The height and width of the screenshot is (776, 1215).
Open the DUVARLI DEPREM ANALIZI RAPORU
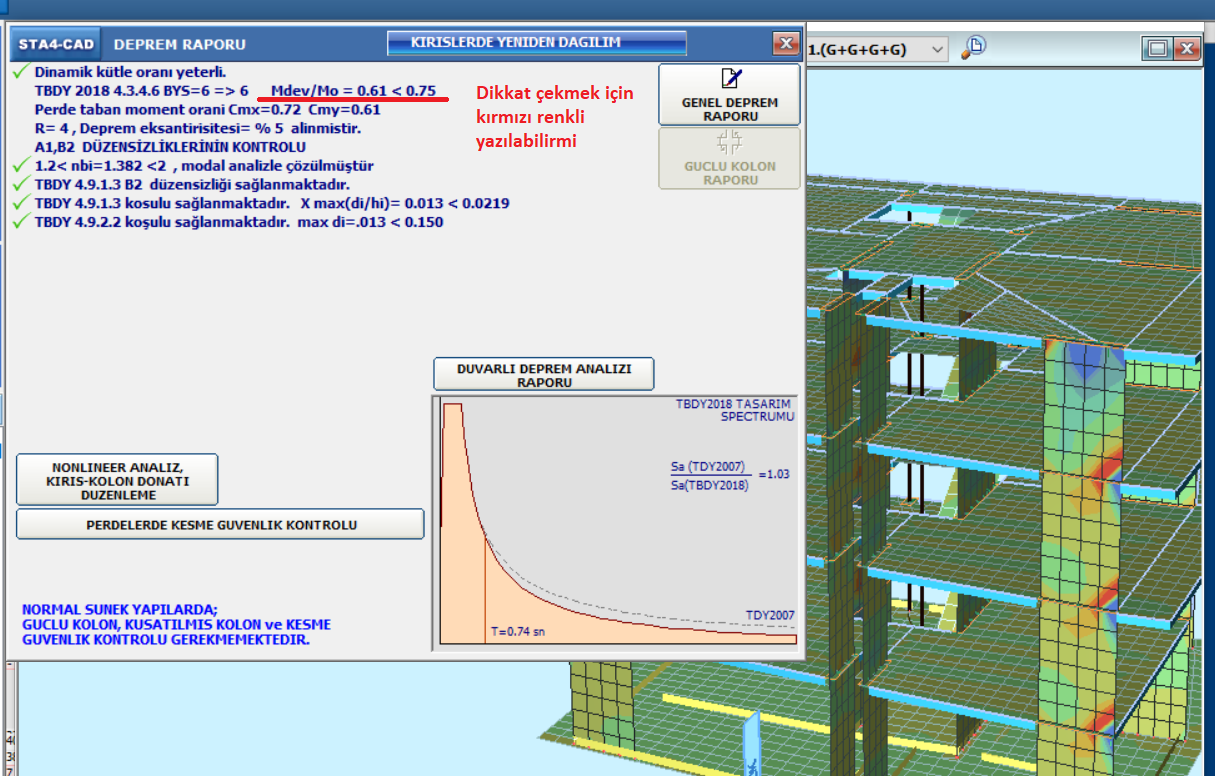(x=543, y=374)
